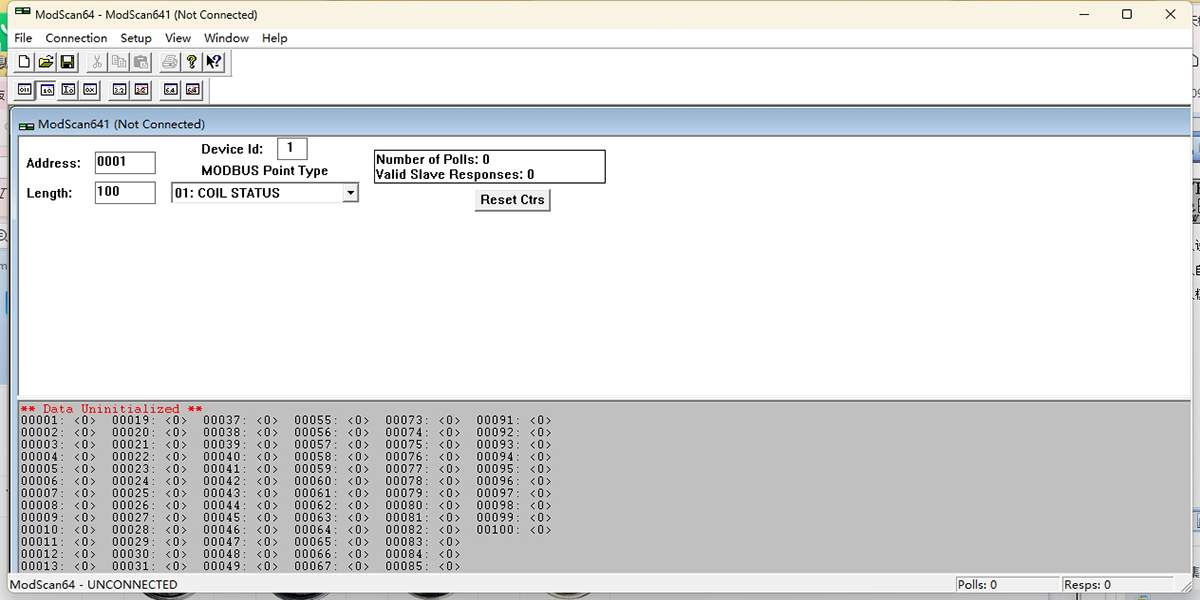1200x600 pixels.
Task: Click the ModScan641 child window icon
Action: (27, 125)
